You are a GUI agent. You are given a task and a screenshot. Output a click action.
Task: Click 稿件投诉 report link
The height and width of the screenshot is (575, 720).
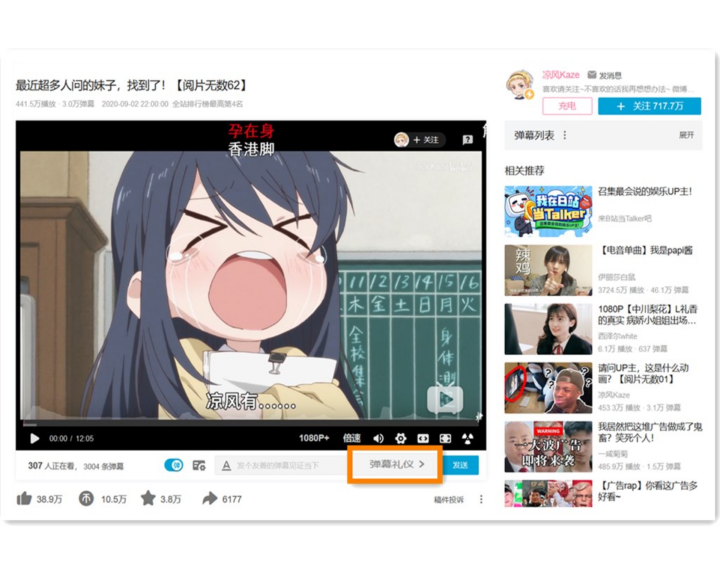[449, 500]
